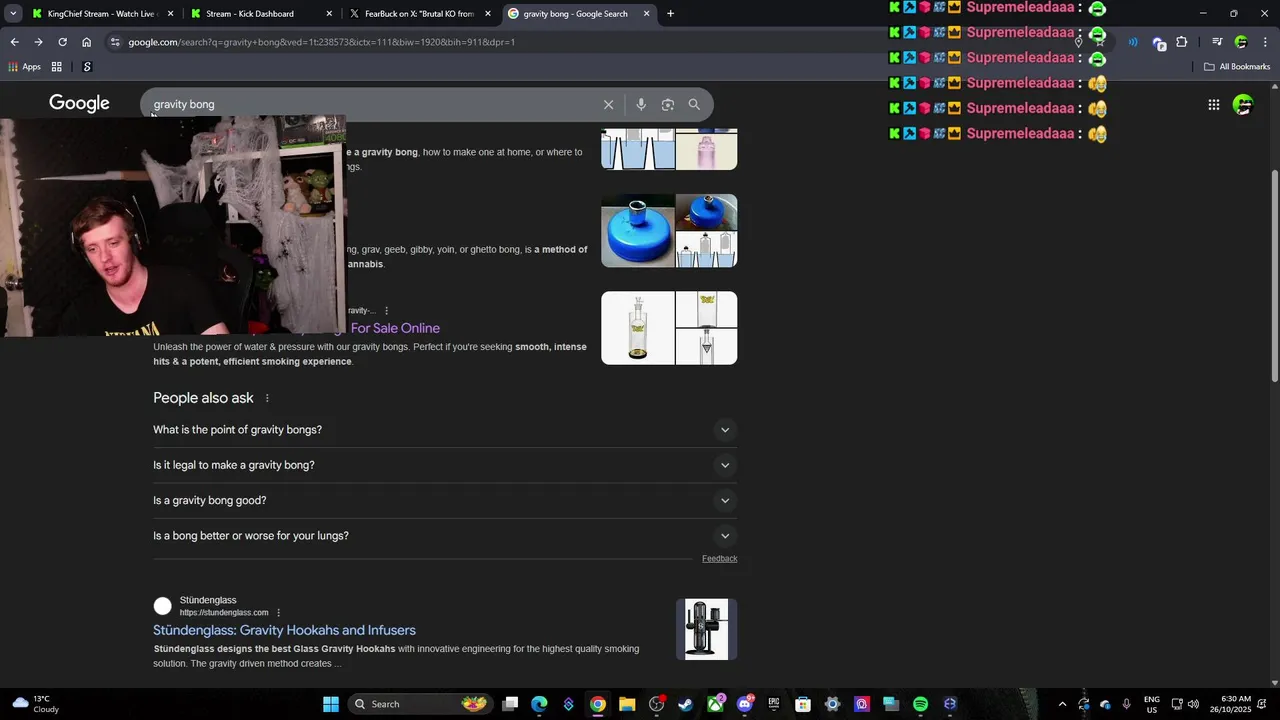Screen dimensions: 1280x720
Task: Submit search with the magnifier icon
Action: (x=694, y=104)
